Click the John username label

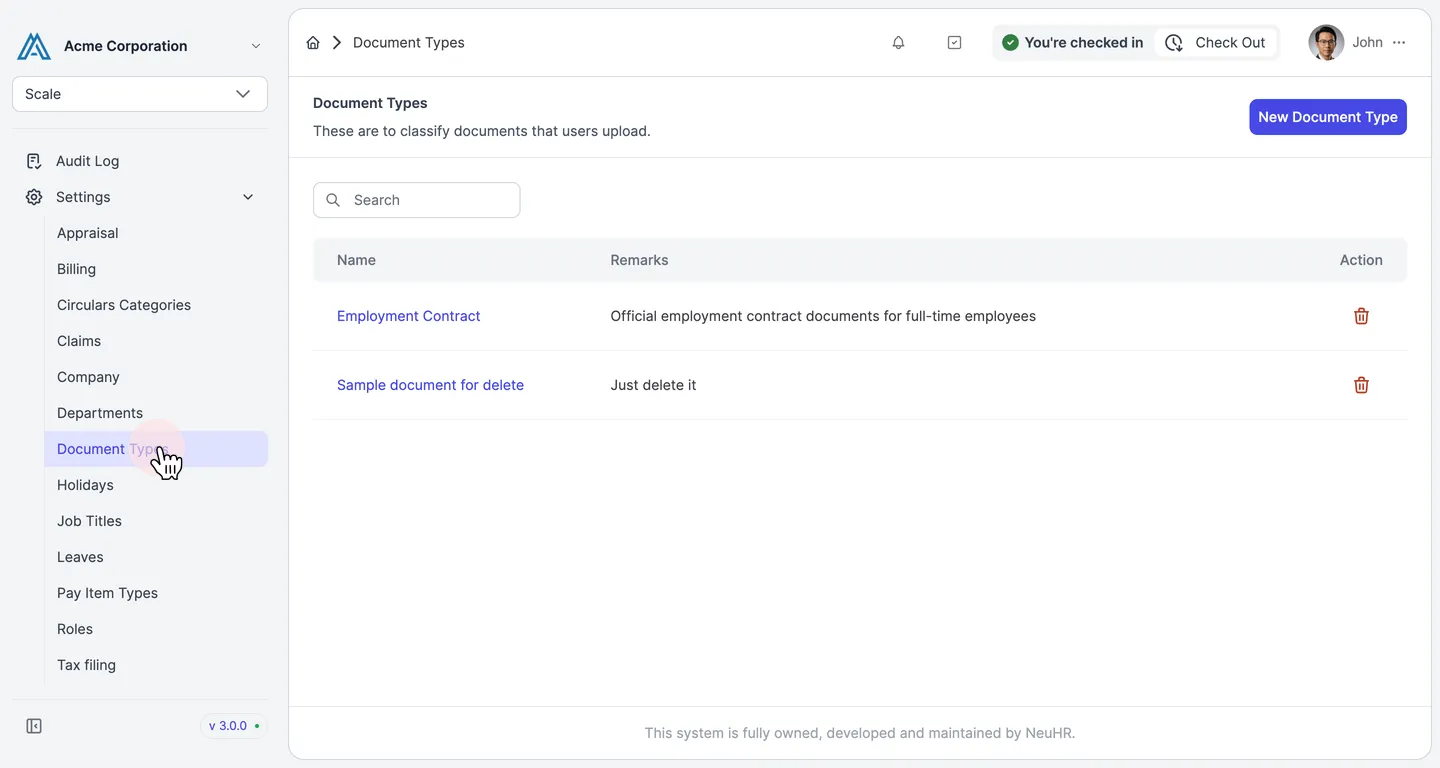click(1367, 43)
